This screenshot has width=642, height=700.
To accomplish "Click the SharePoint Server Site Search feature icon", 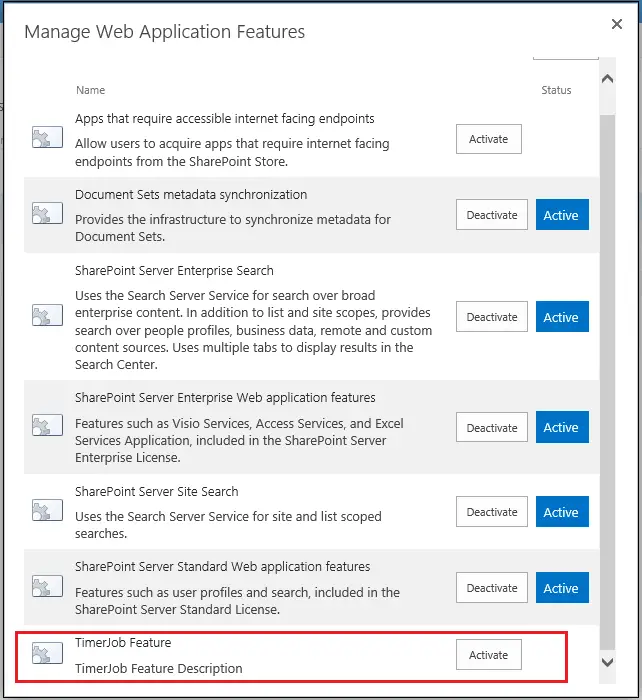I will [47, 510].
